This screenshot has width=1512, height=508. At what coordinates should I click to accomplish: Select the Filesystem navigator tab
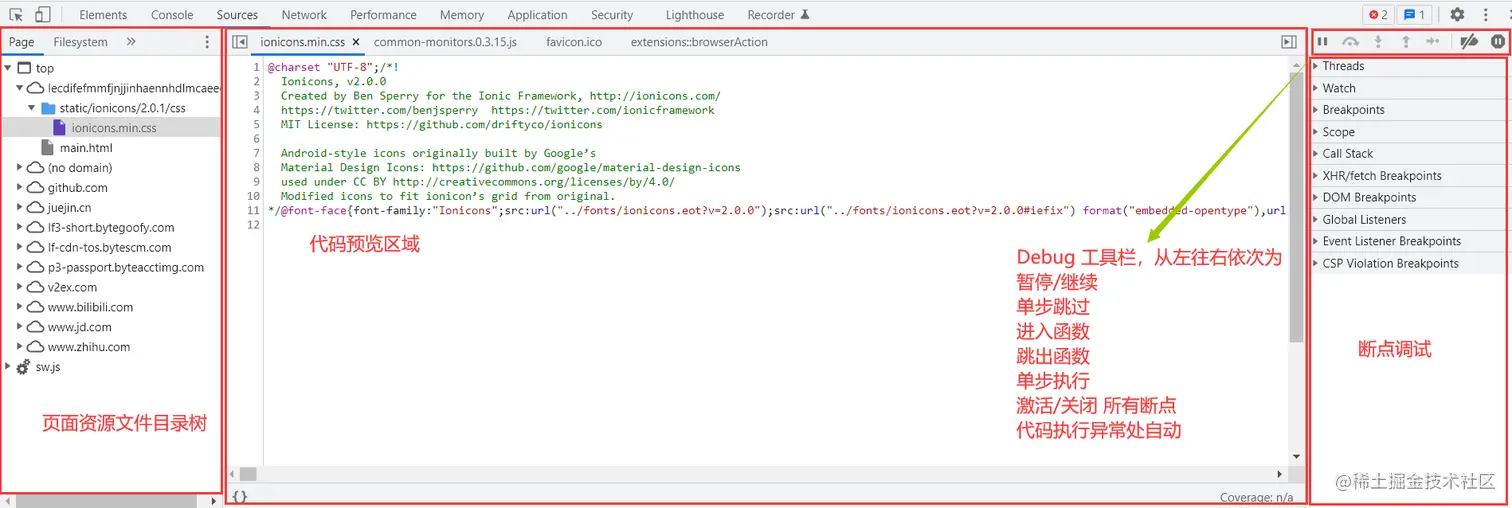click(80, 42)
